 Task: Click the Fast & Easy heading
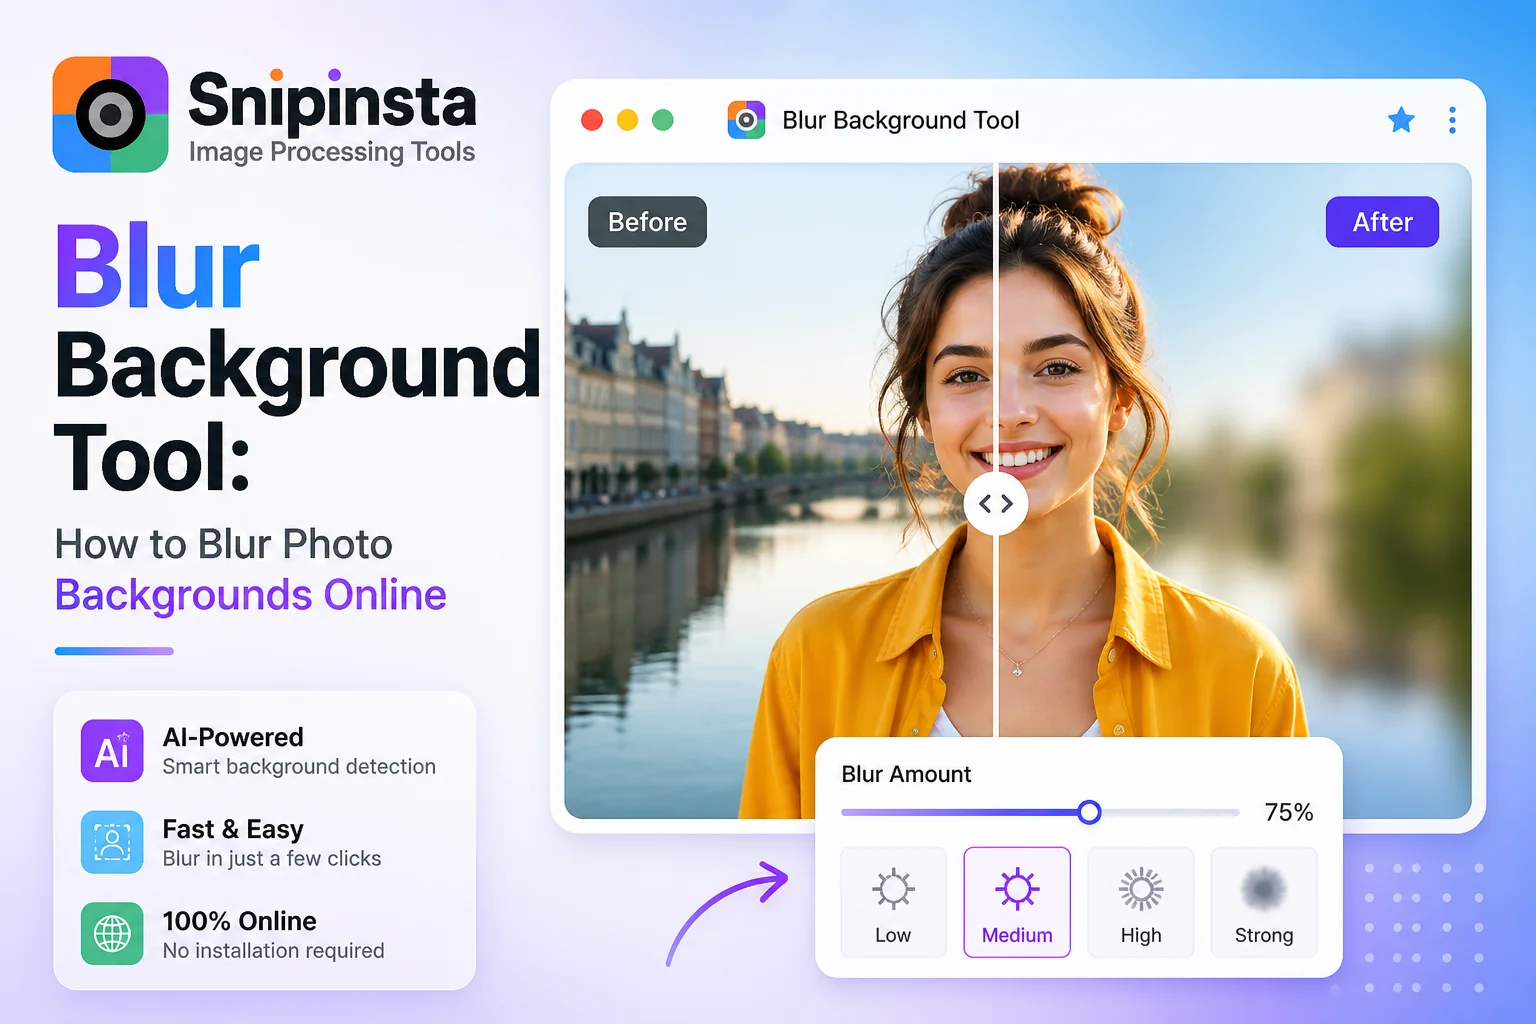[x=233, y=829]
